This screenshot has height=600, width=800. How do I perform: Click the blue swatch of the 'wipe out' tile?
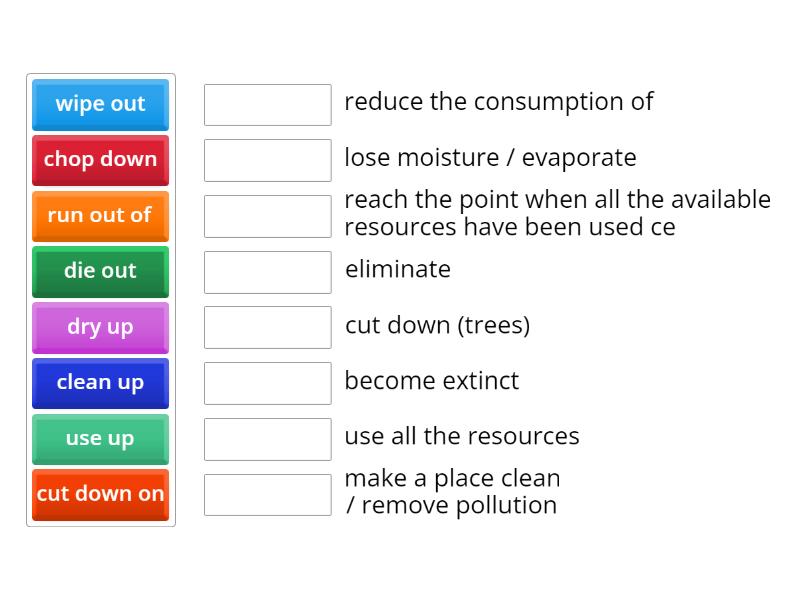point(100,104)
